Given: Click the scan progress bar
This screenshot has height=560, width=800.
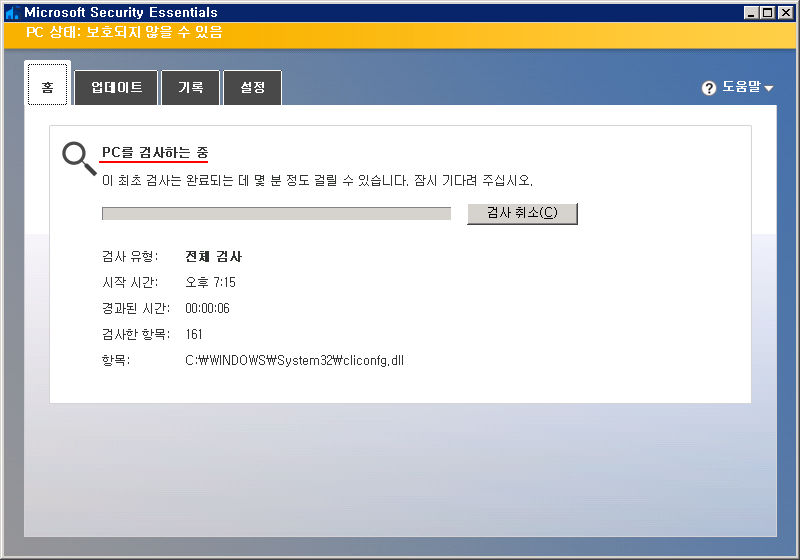Looking at the screenshot, I should coord(277,214).
